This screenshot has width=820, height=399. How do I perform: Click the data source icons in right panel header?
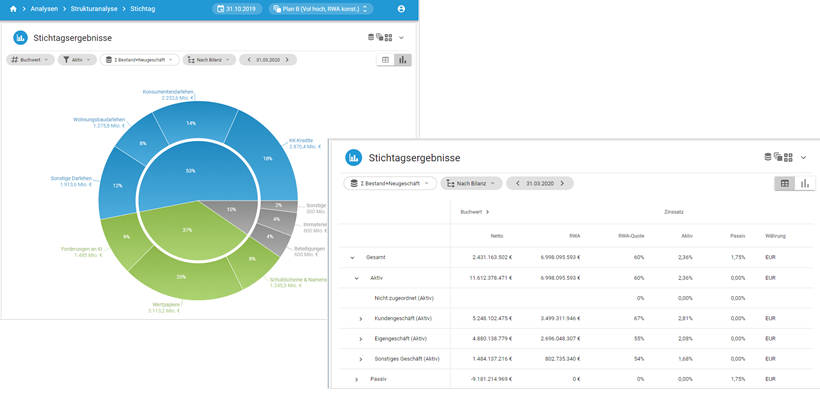coord(778,157)
